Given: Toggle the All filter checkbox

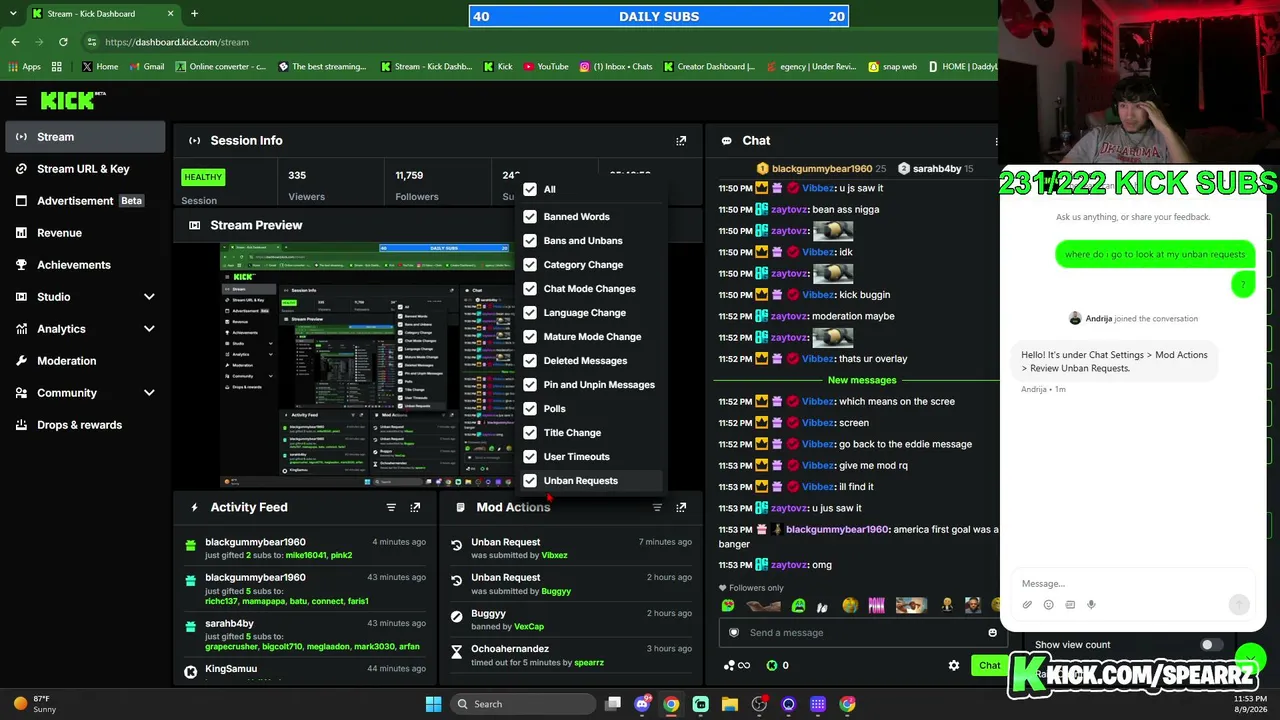Looking at the screenshot, I should 530,189.
